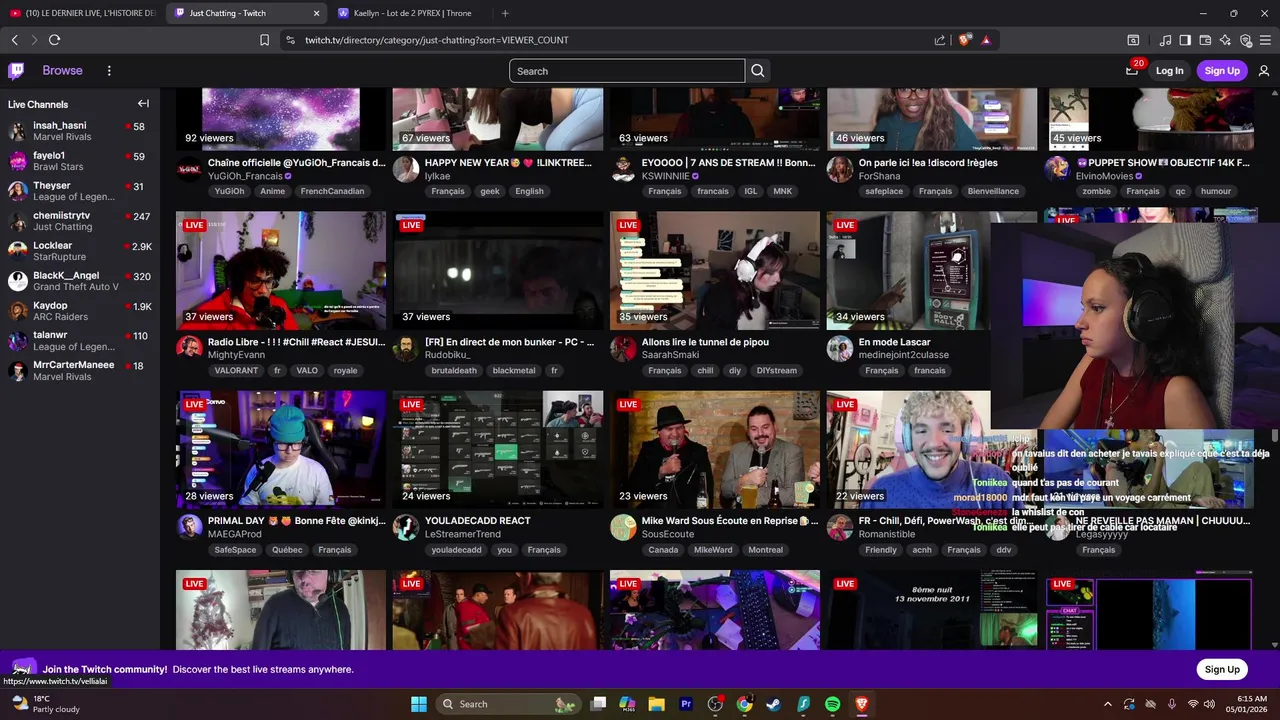Open new browser tab
Image resolution: width=1280 pixels, height=720 pixels.
coord(505,13)
